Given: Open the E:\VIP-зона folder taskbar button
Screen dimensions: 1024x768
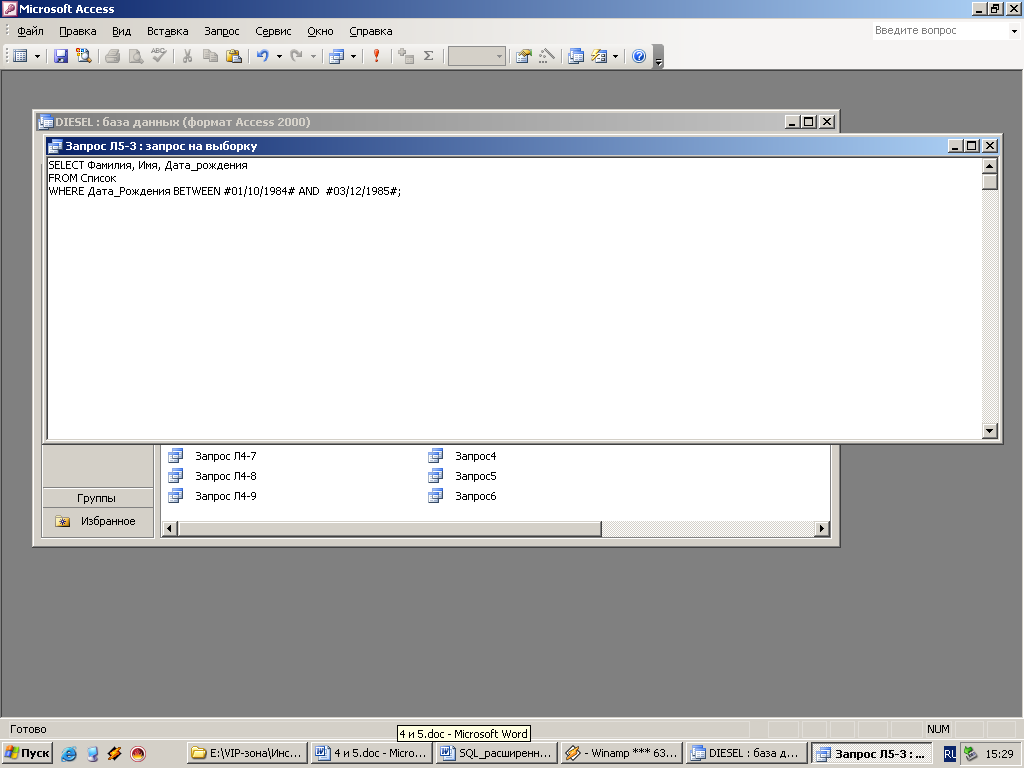Looking at the screenshot, I should click(247, 753).
